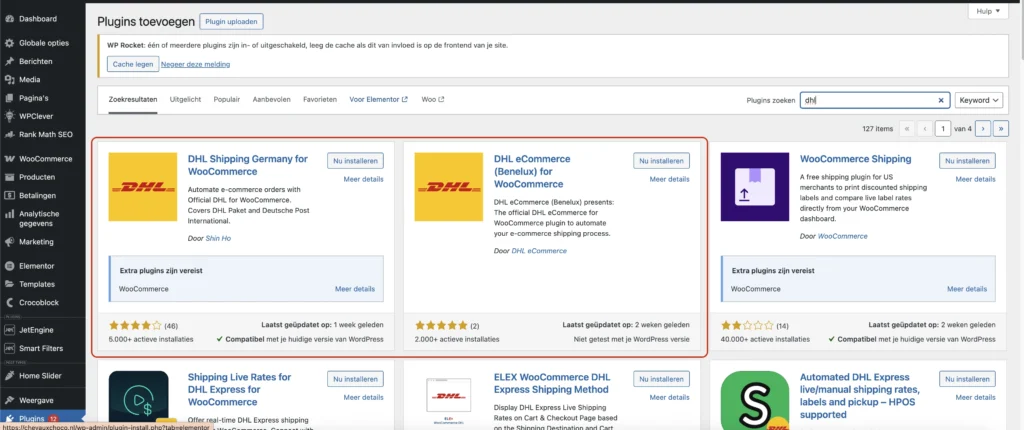
Task: Install Shipping Live Rates for DHL Express
Action: tap(355, 379)
